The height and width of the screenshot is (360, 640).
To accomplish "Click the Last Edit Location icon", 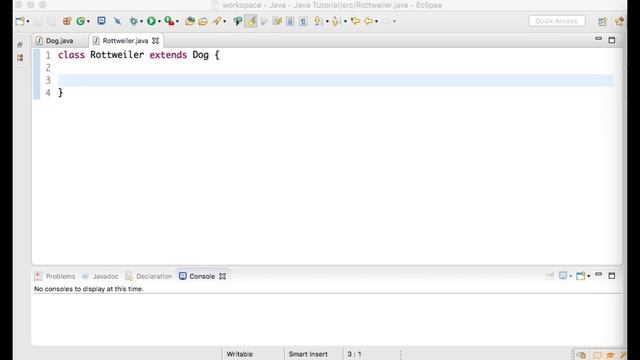I will (x=356, y=21).
